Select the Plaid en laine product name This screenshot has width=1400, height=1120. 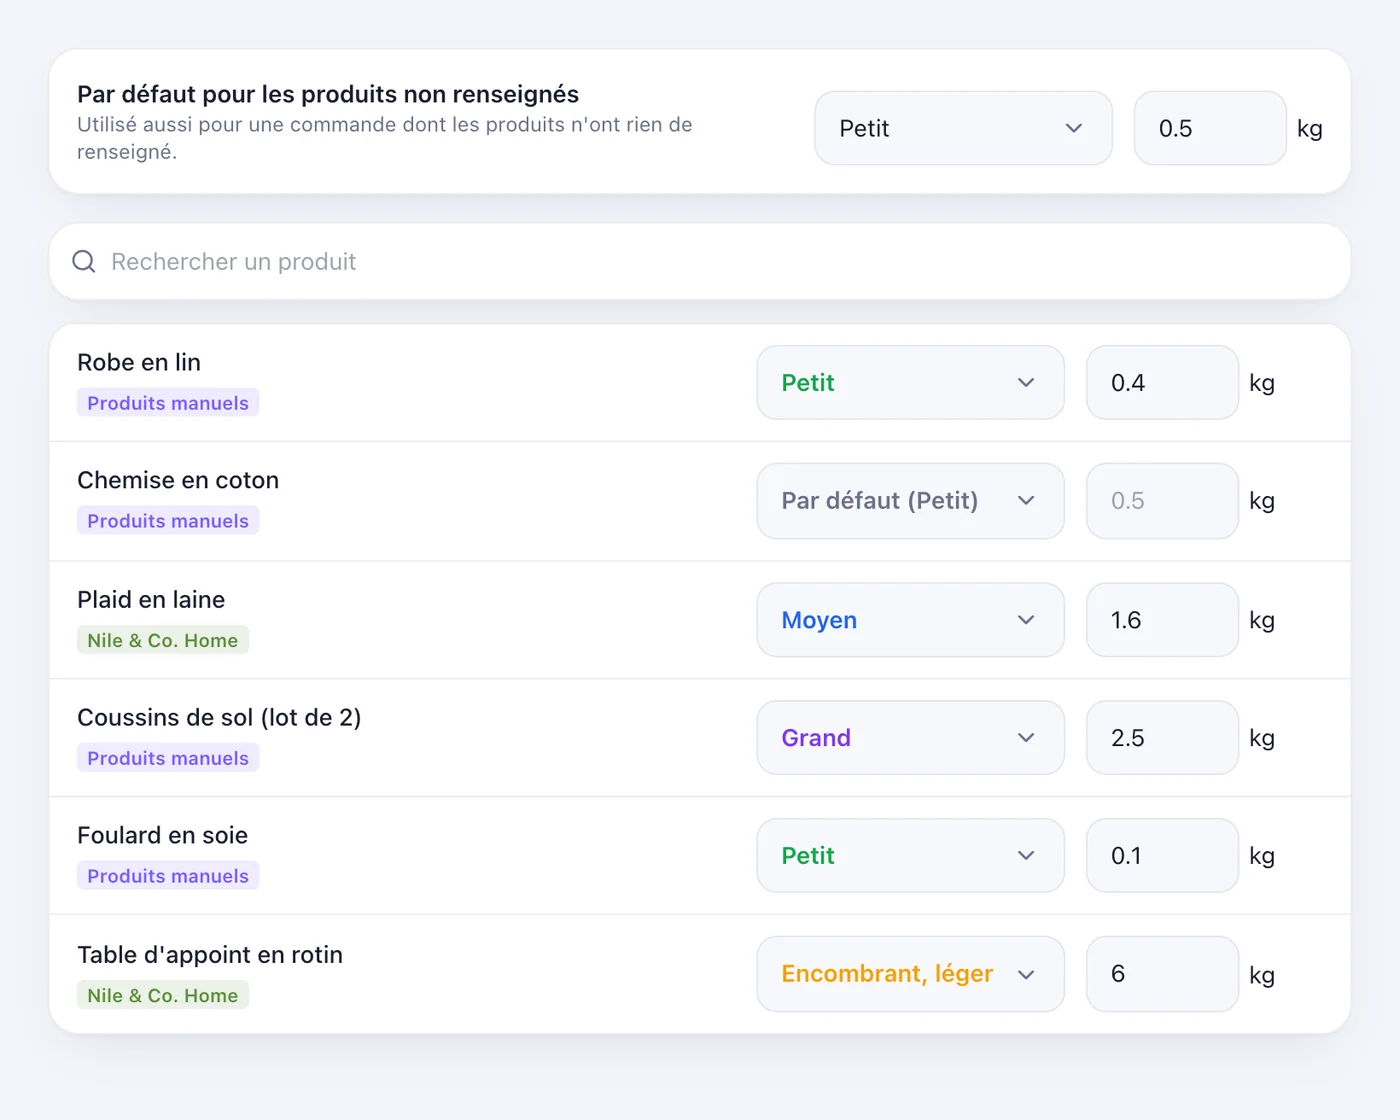point(151,600)
